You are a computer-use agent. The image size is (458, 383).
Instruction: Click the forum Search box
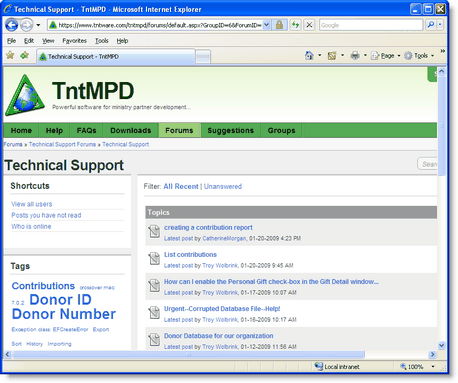(427, 164)
